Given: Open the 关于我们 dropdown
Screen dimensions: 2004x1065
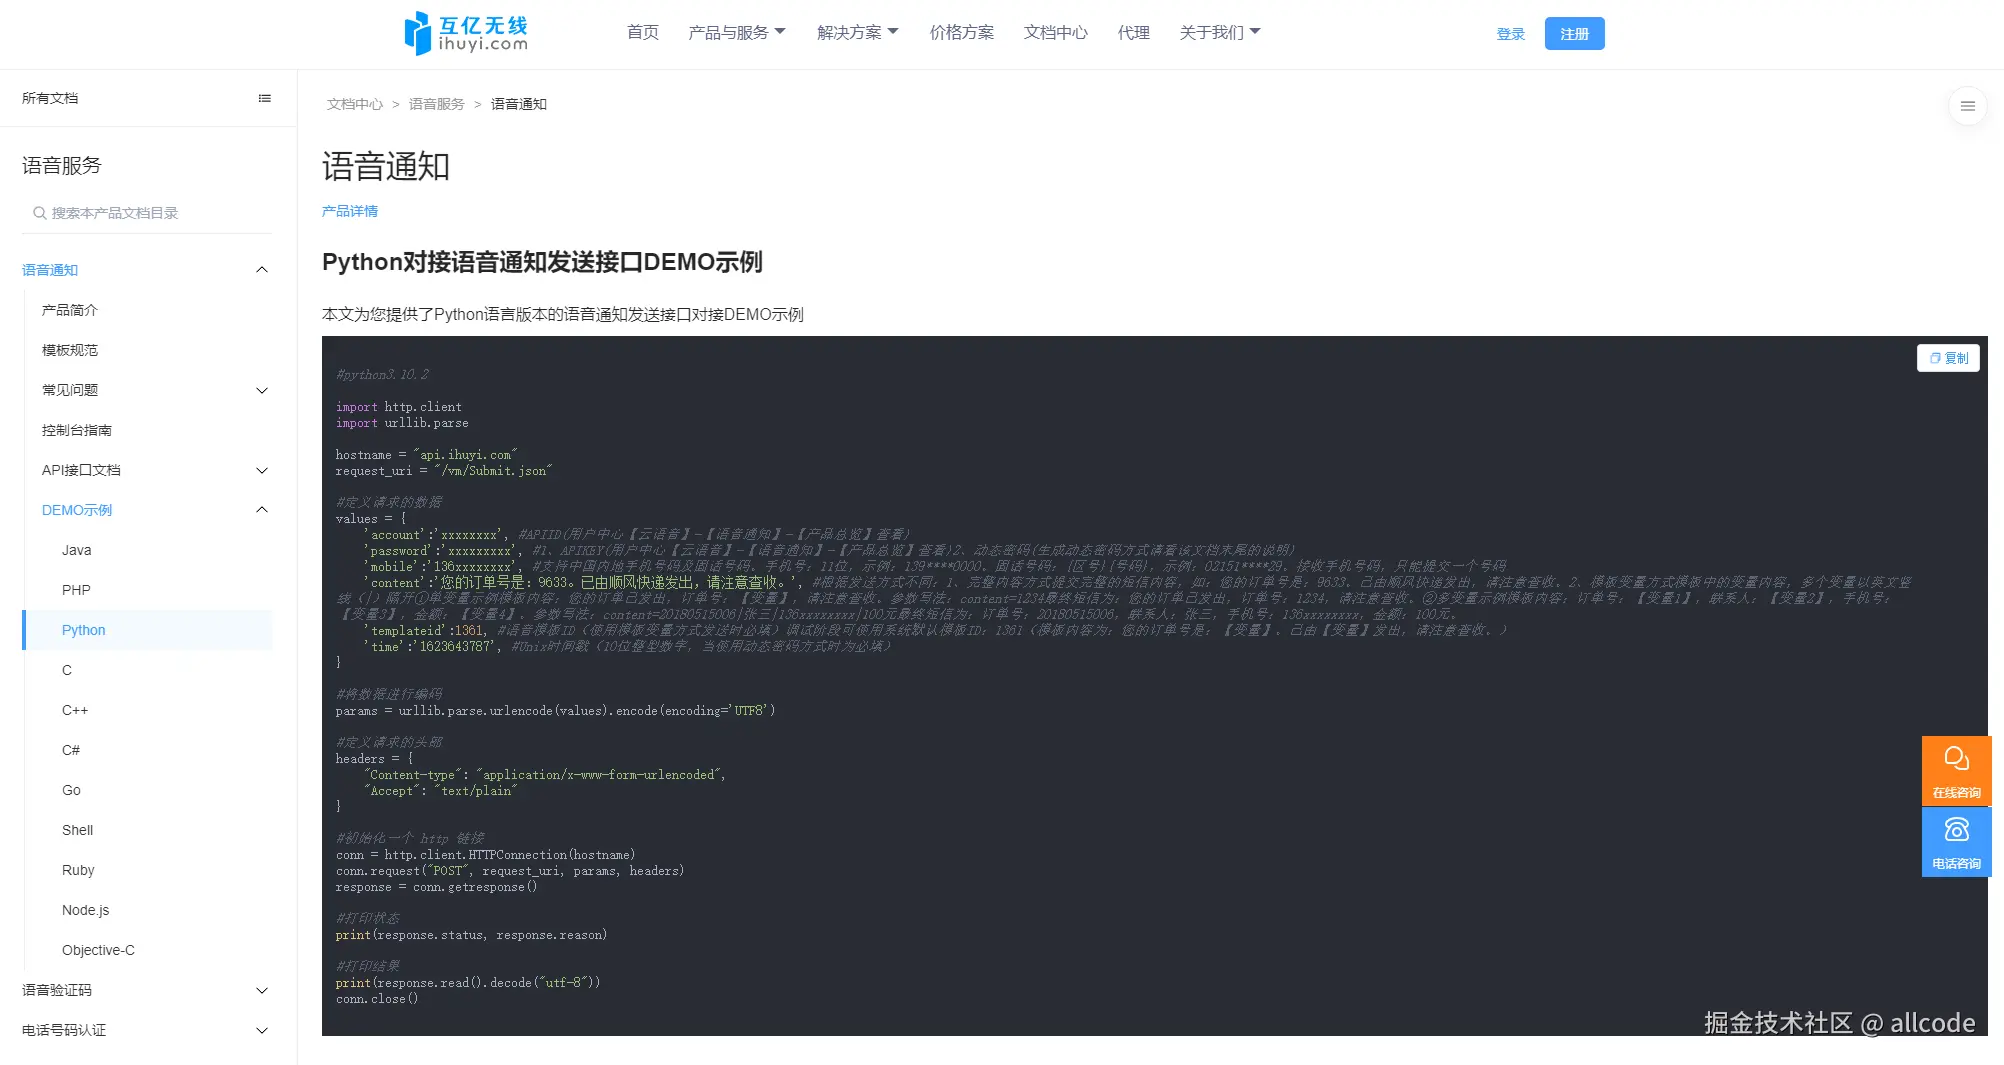Looking at the screenshot, I should click(1220, 31).
